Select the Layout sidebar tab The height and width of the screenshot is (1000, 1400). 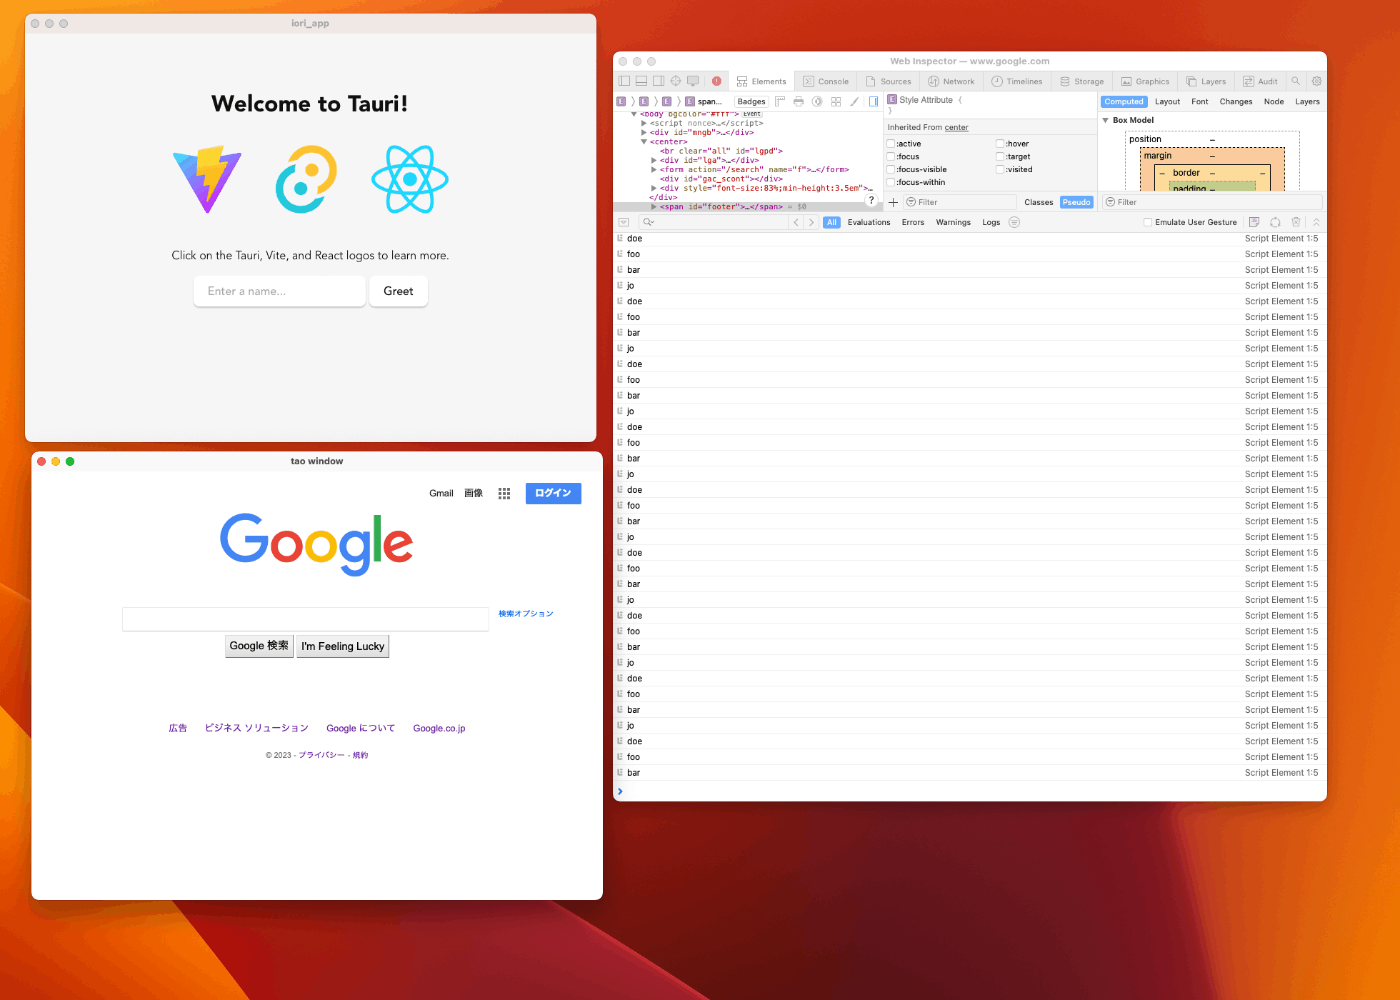1168,101
